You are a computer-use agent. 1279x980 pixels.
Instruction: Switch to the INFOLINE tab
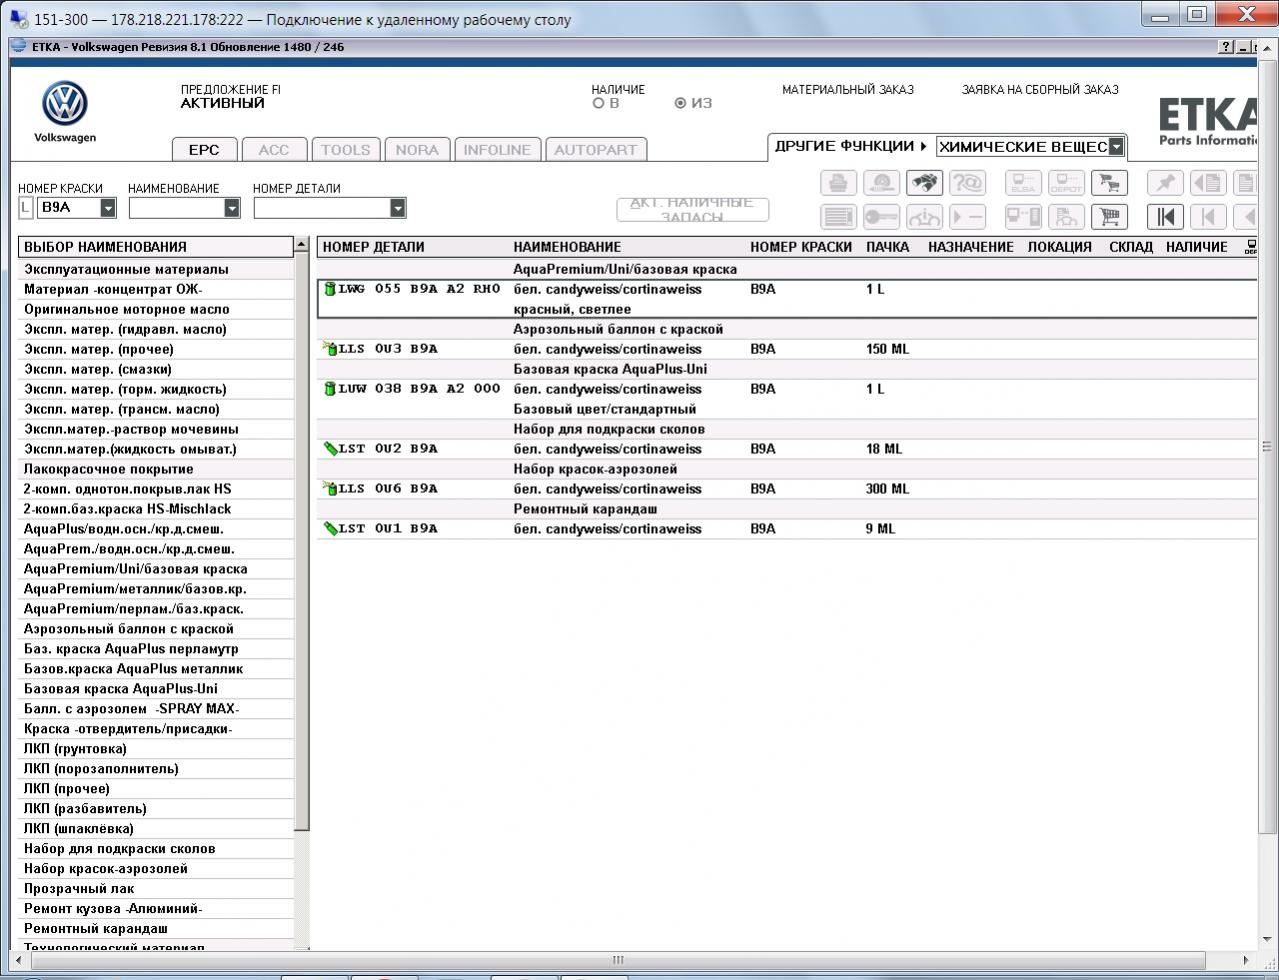pyautogui.click(x=497, y=149)
